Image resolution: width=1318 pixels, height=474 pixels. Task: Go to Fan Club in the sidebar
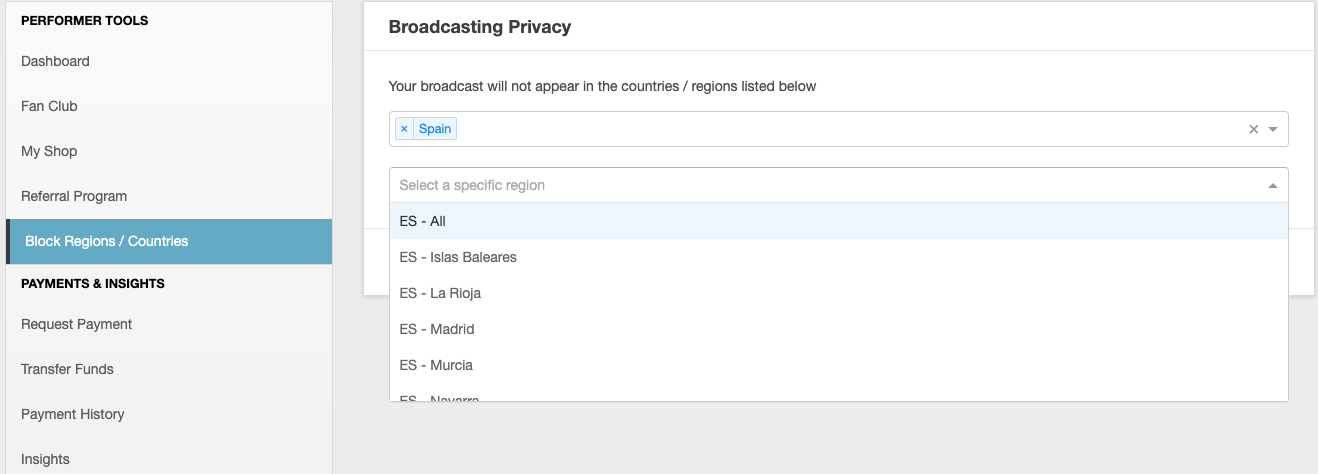(50, 106)
